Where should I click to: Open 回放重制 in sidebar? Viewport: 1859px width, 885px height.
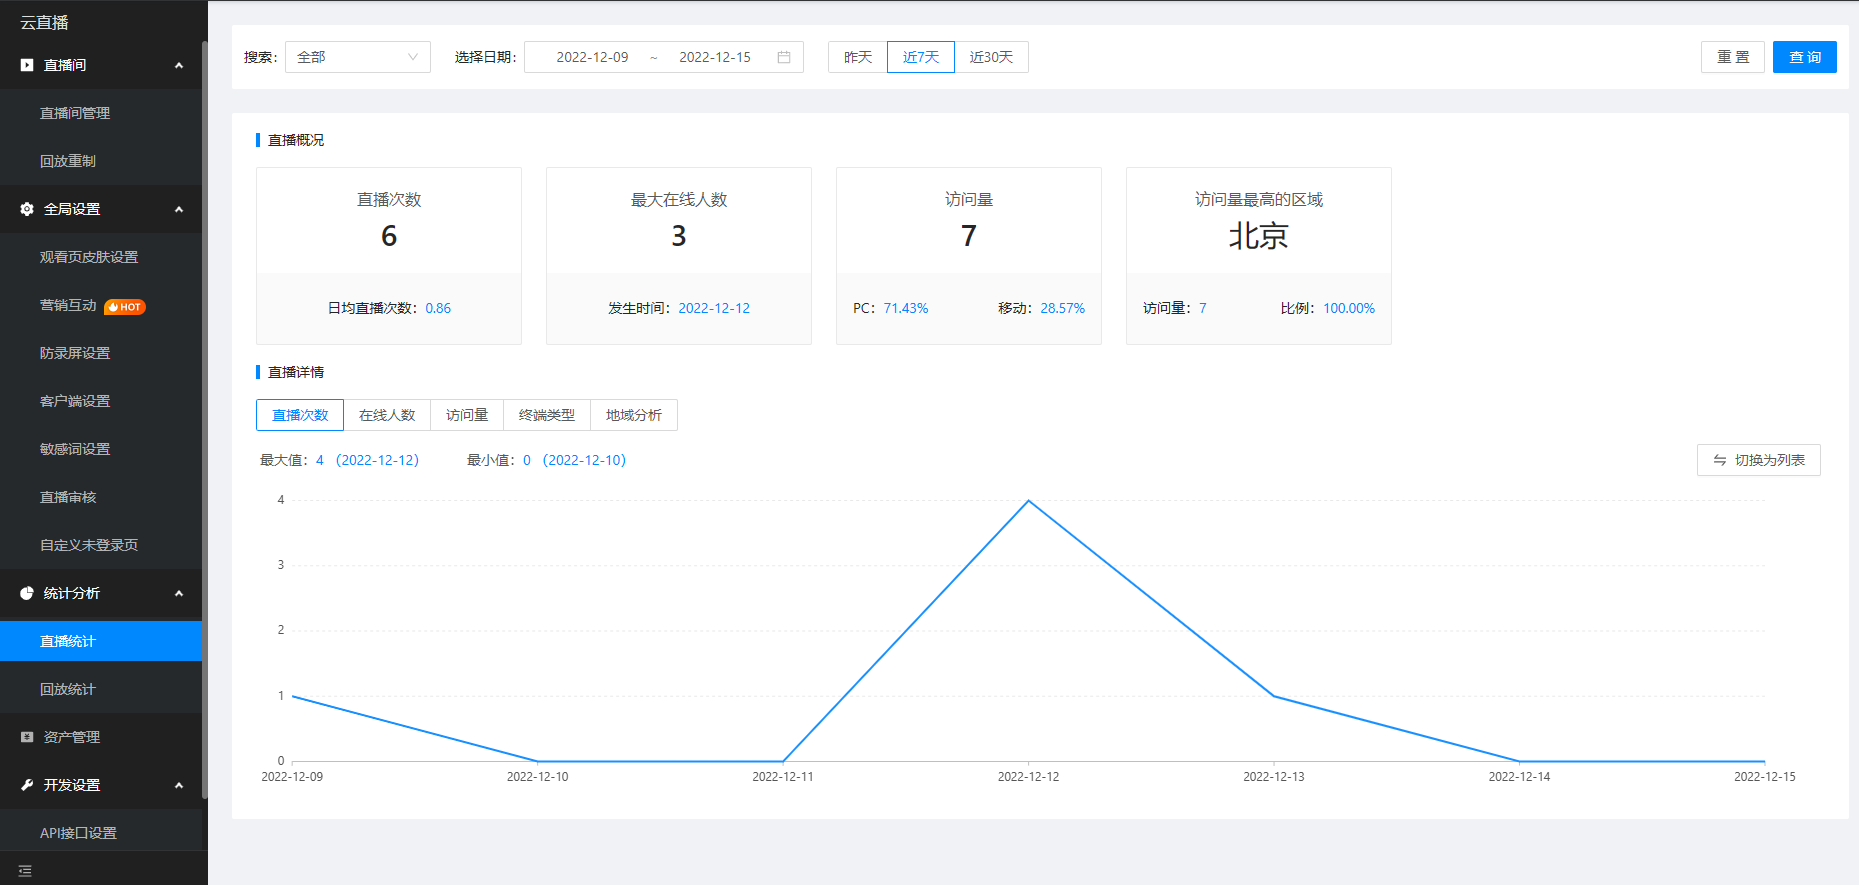tap(101, 161)
